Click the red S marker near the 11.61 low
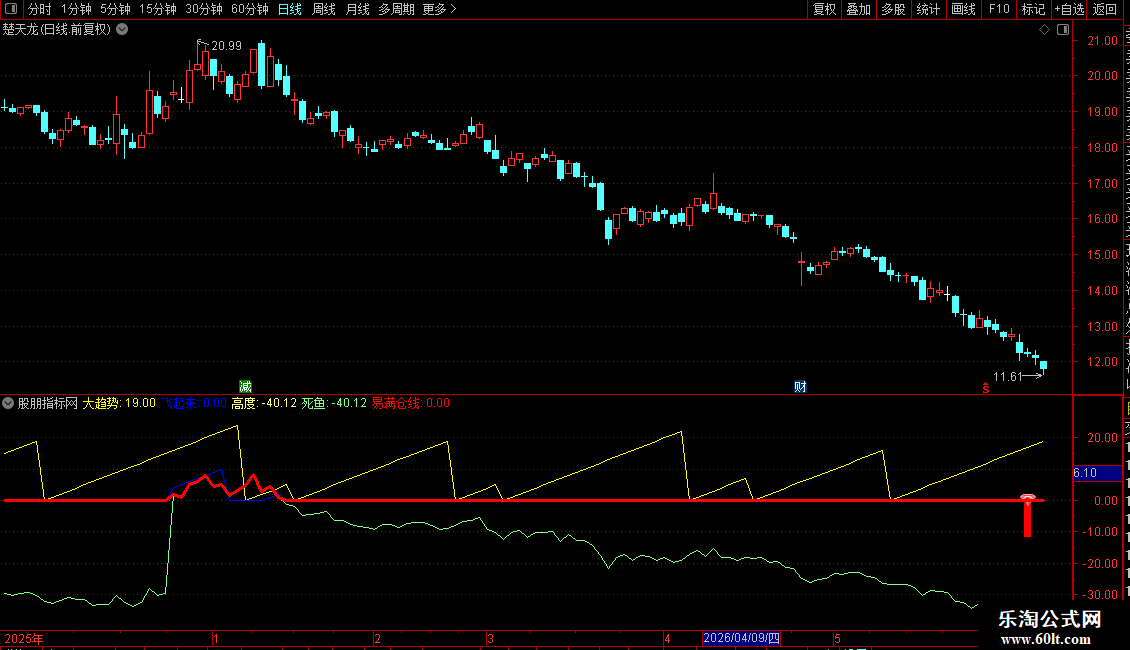Viewport: 1130px width, 650px height. tap(986, 388)
